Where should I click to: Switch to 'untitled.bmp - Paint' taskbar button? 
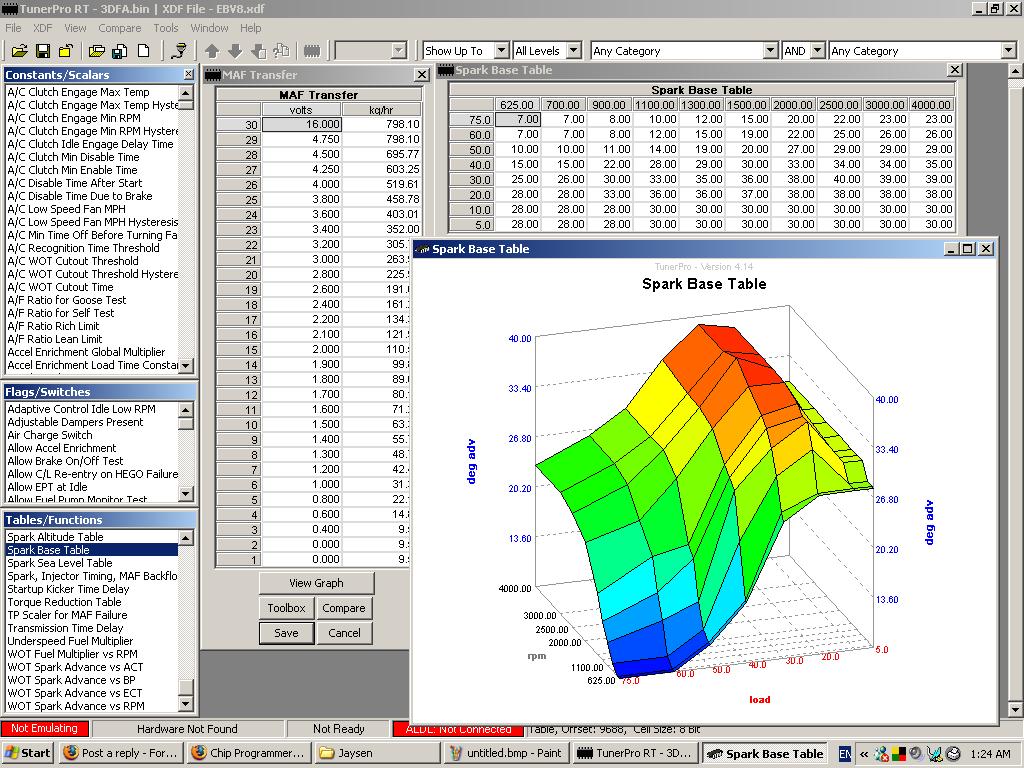[505, 753]
